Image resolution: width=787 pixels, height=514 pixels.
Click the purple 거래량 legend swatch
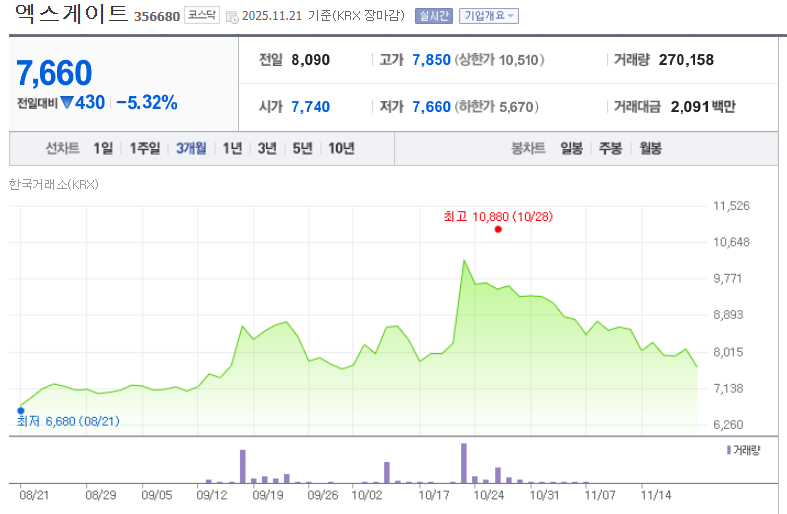click(x=729, y=450)
